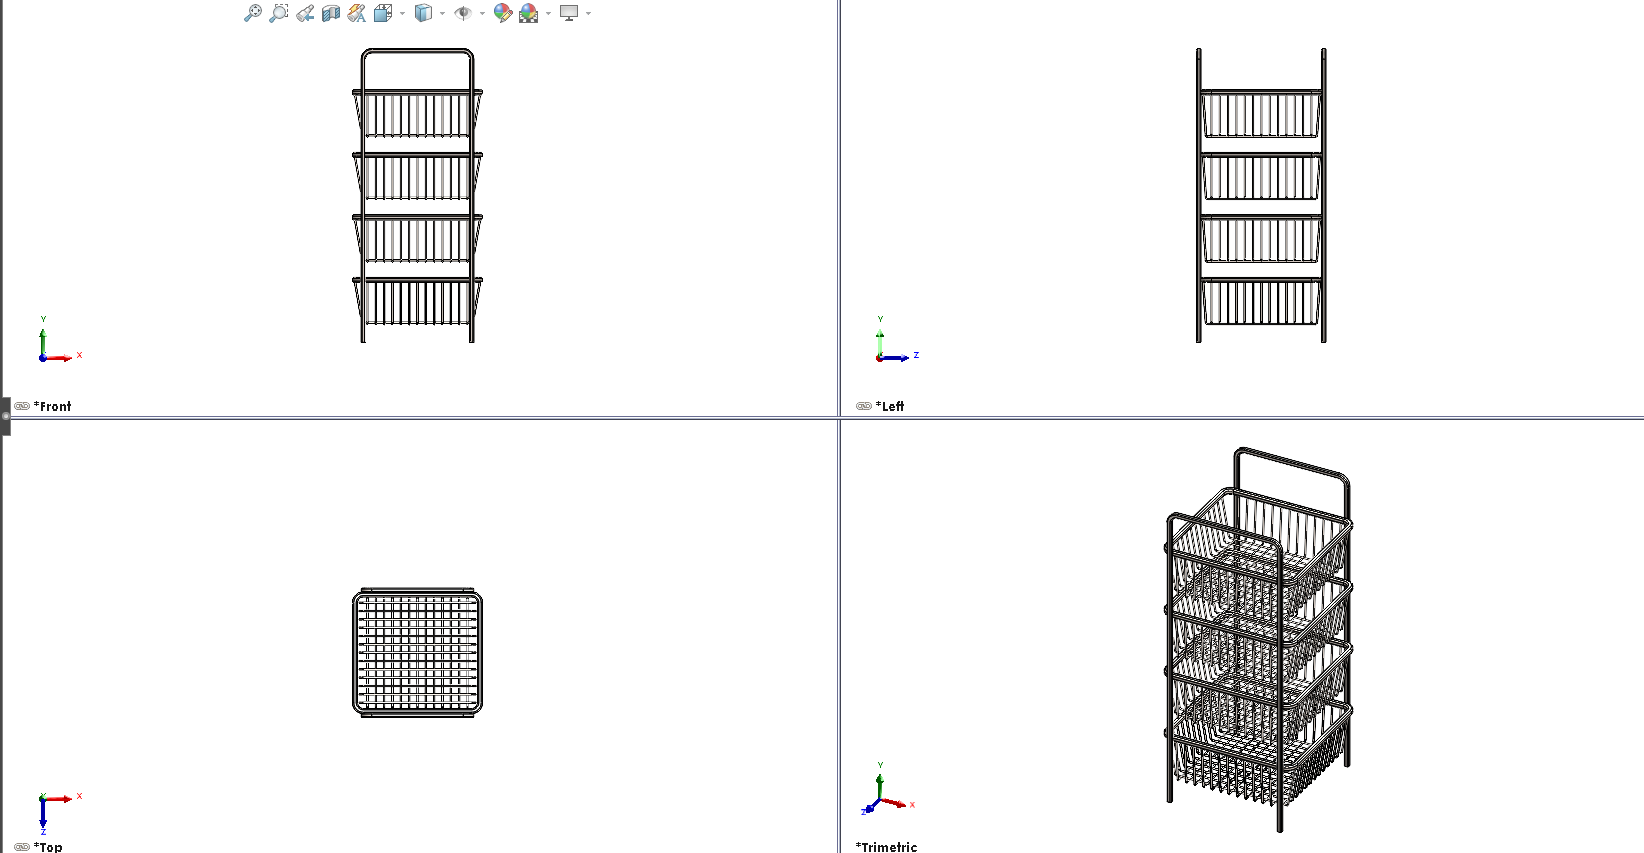Viewport: 1644px width, 853px height.
Task: Click the View Settings monitor icon
Action: tap(569, 13)
